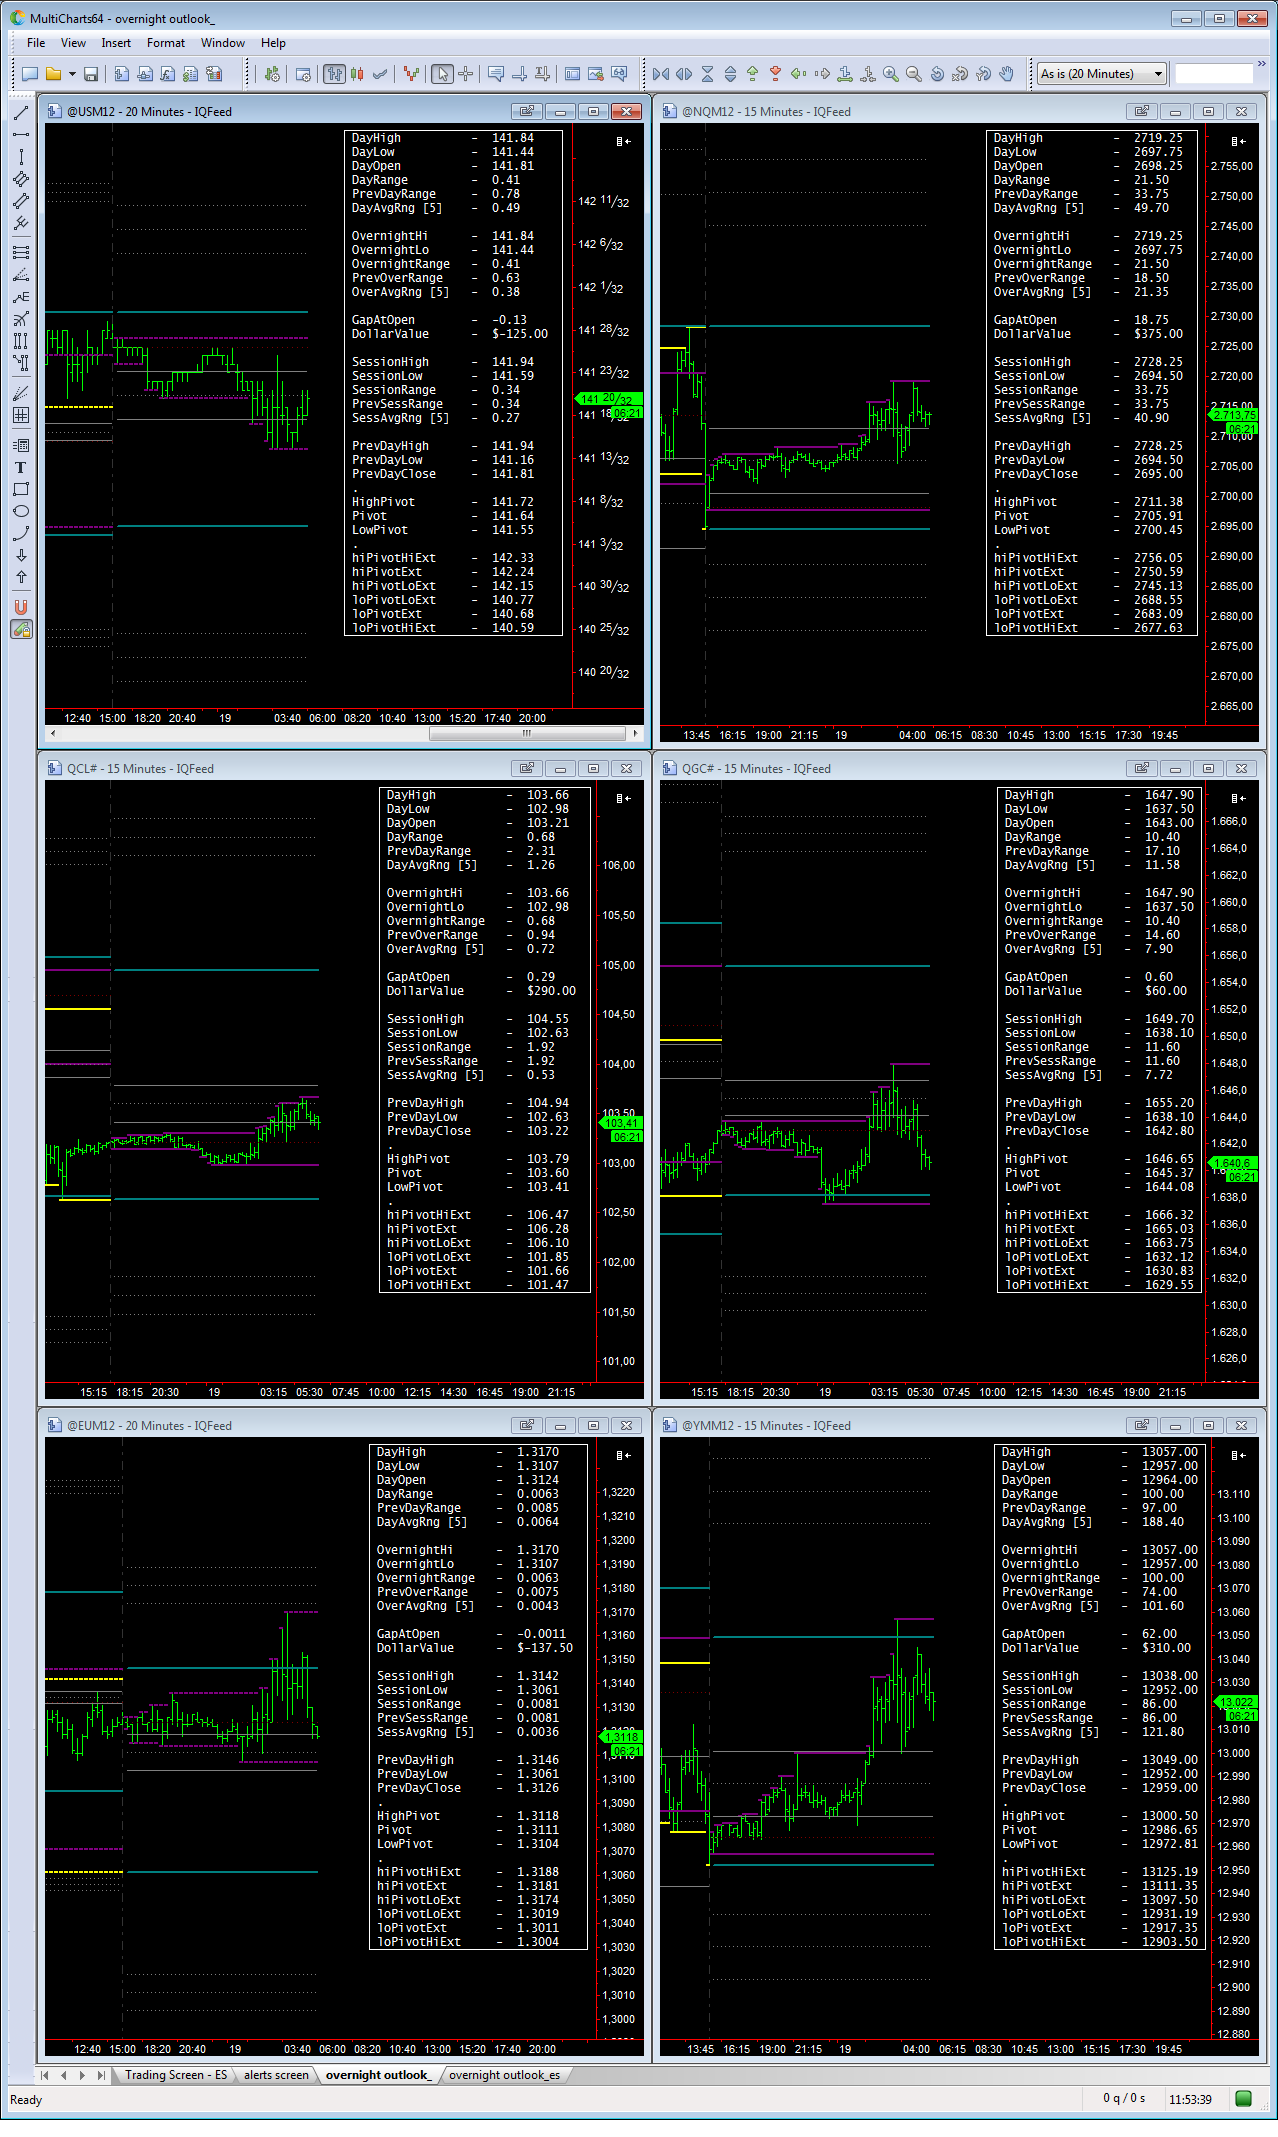The image size is (1278, 2137).
Task: Expand the open workspace dropdown arrow
Action: click(x=71, y=74)
